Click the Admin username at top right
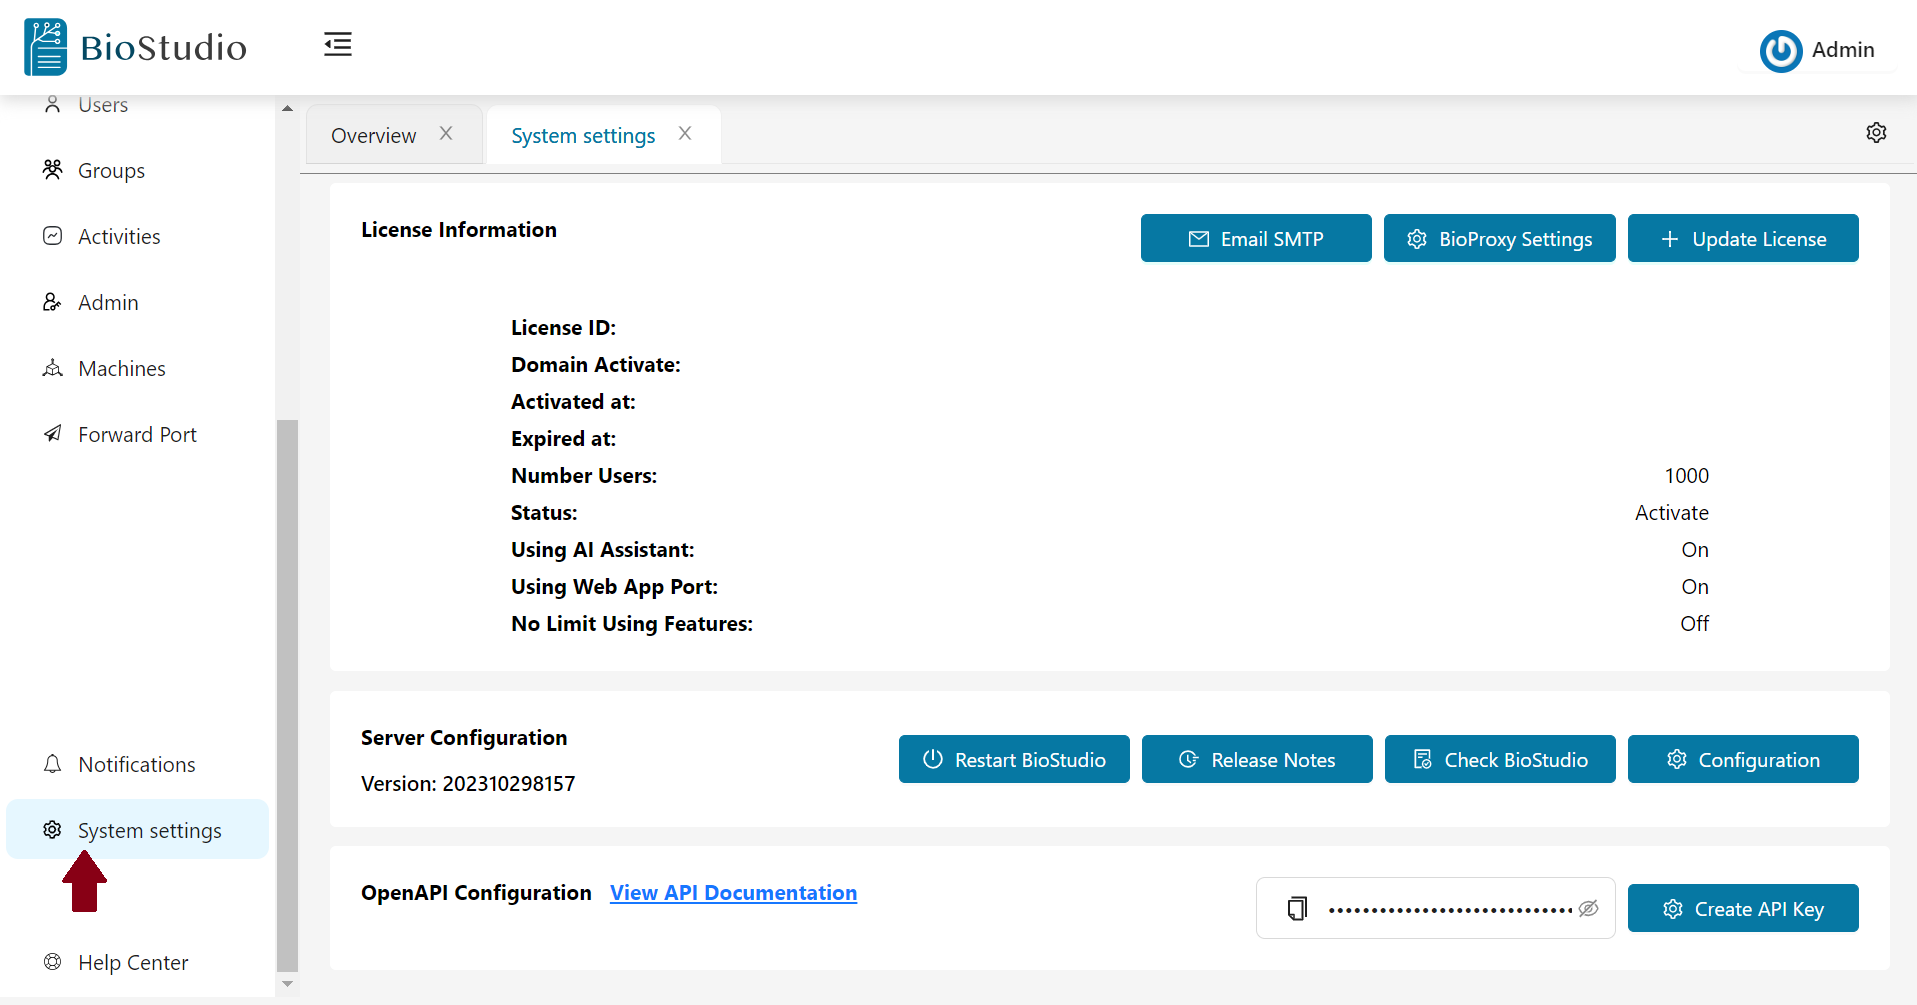This screenshot has height=1005, width=1917. click(1843, 50)
